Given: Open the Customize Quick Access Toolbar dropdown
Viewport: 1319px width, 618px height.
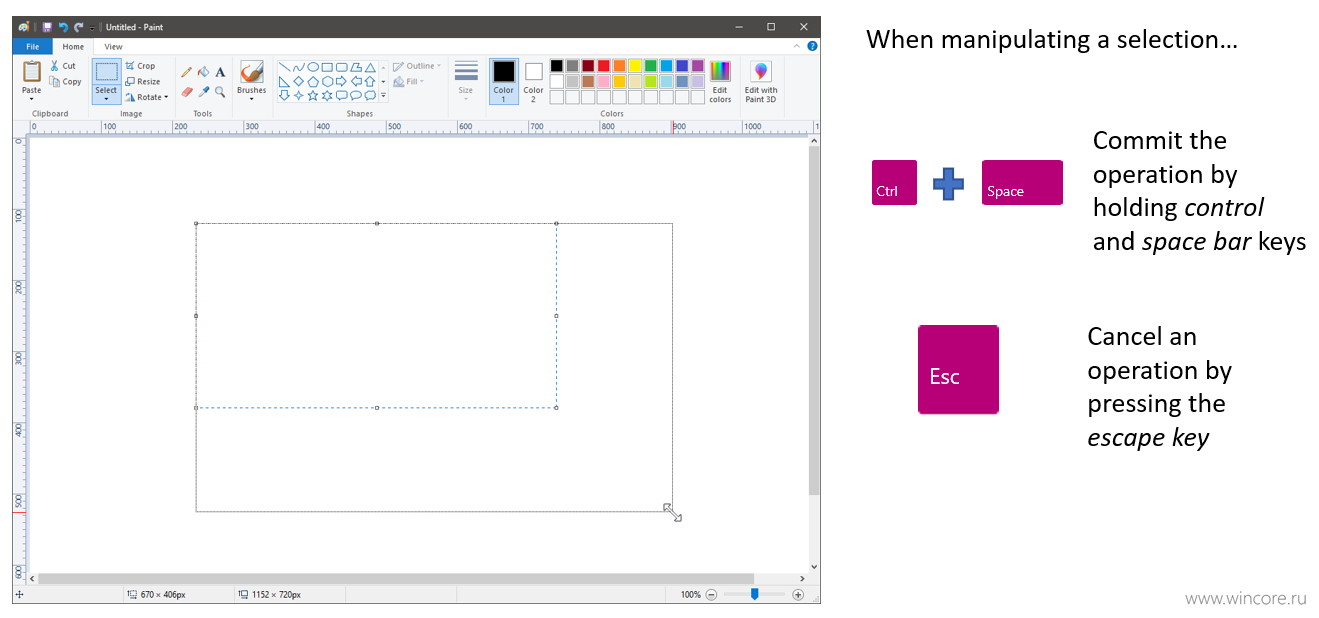Looking at the screenshot, I should (92, 27).
